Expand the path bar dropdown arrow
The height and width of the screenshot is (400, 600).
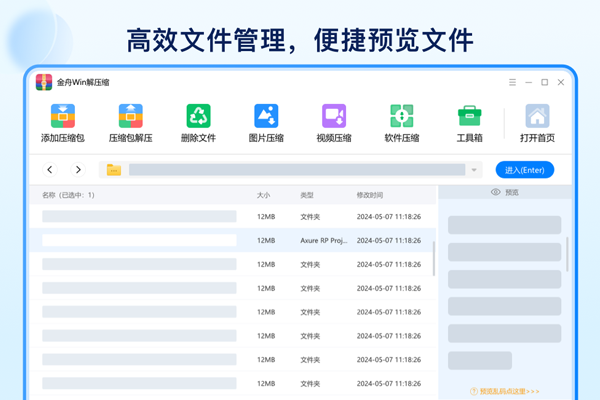[474, 170]
